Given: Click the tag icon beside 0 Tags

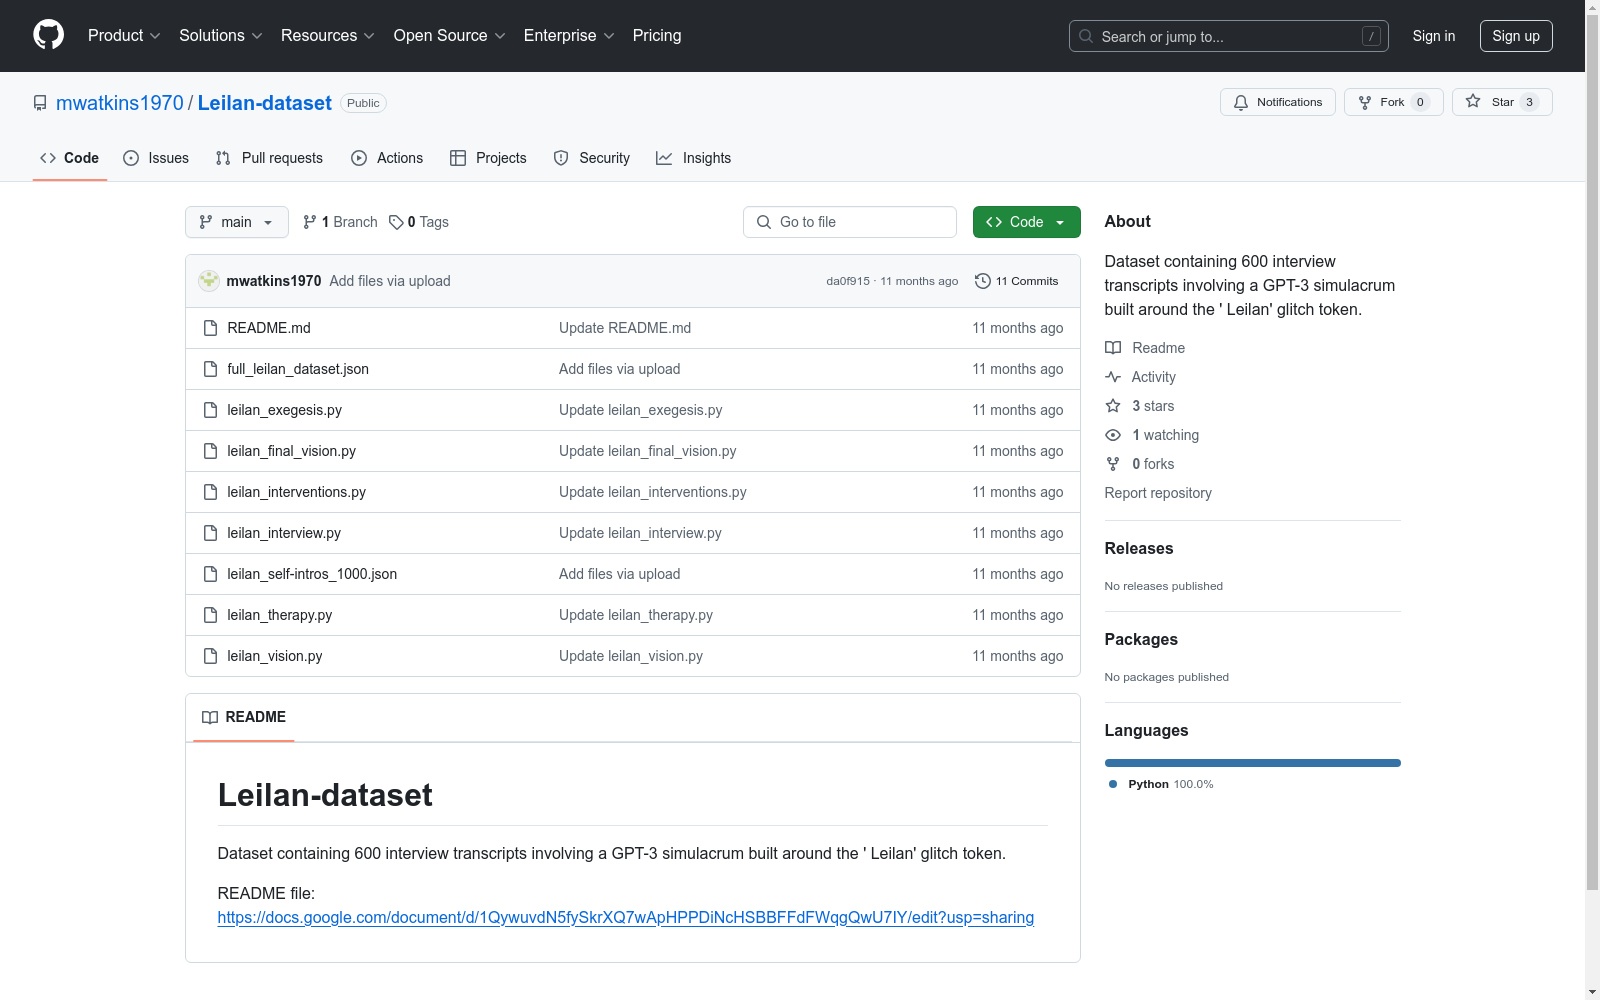Looking at the screenshot, I should (x=396, y=222).
